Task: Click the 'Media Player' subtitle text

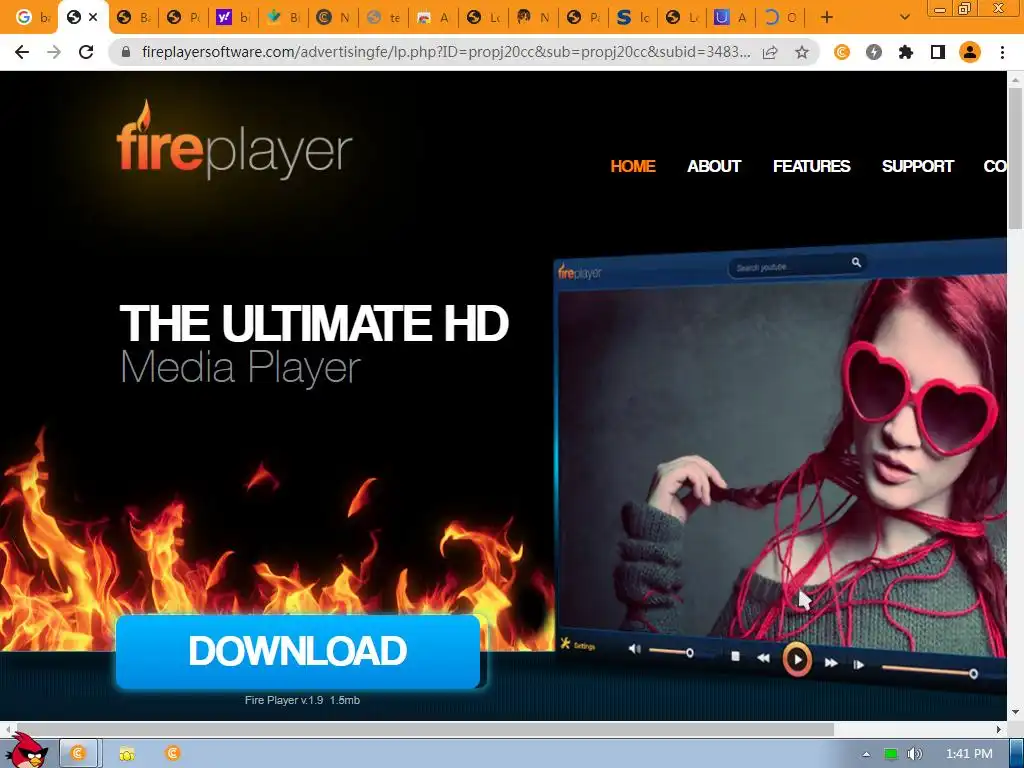Action: (x=240, y=367)
